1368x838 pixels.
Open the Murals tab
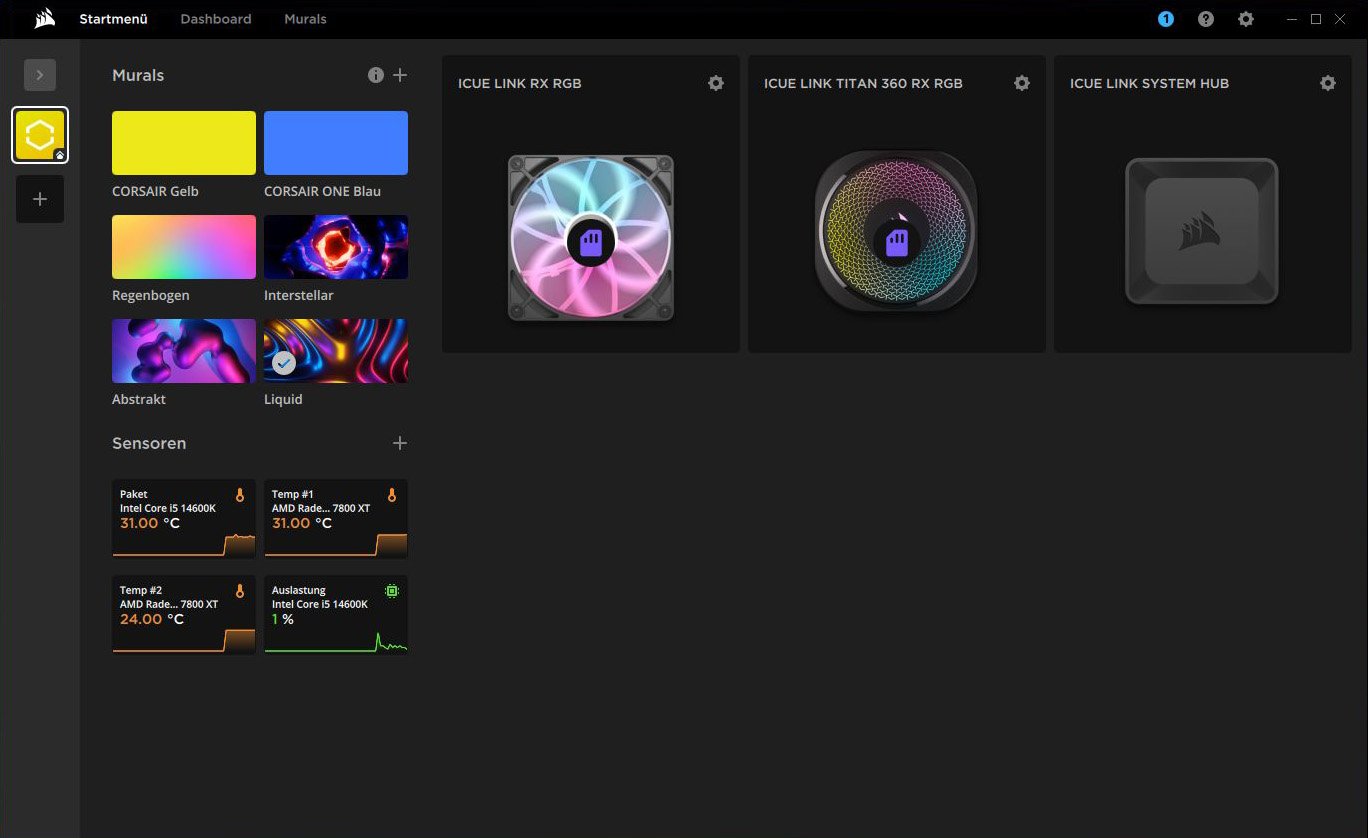[x=305, y=19]
